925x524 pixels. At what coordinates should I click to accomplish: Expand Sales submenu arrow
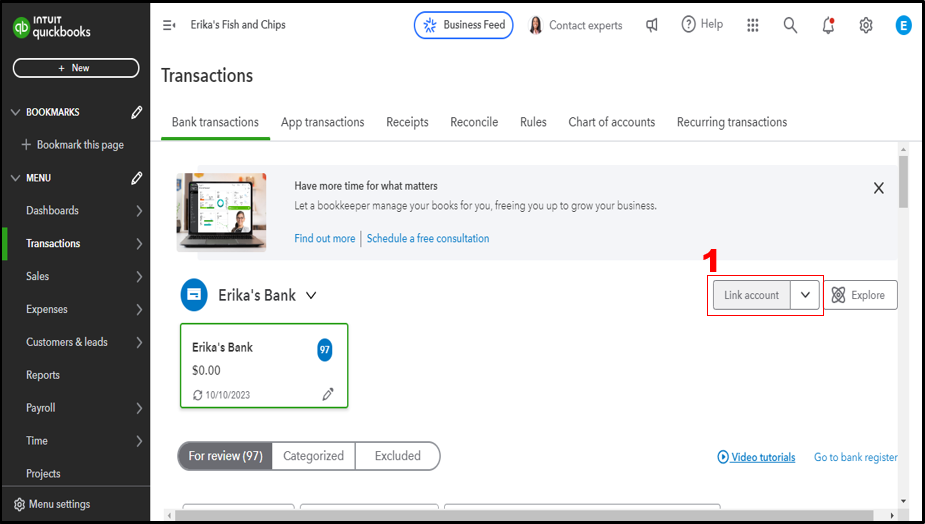tap(139, 276)
